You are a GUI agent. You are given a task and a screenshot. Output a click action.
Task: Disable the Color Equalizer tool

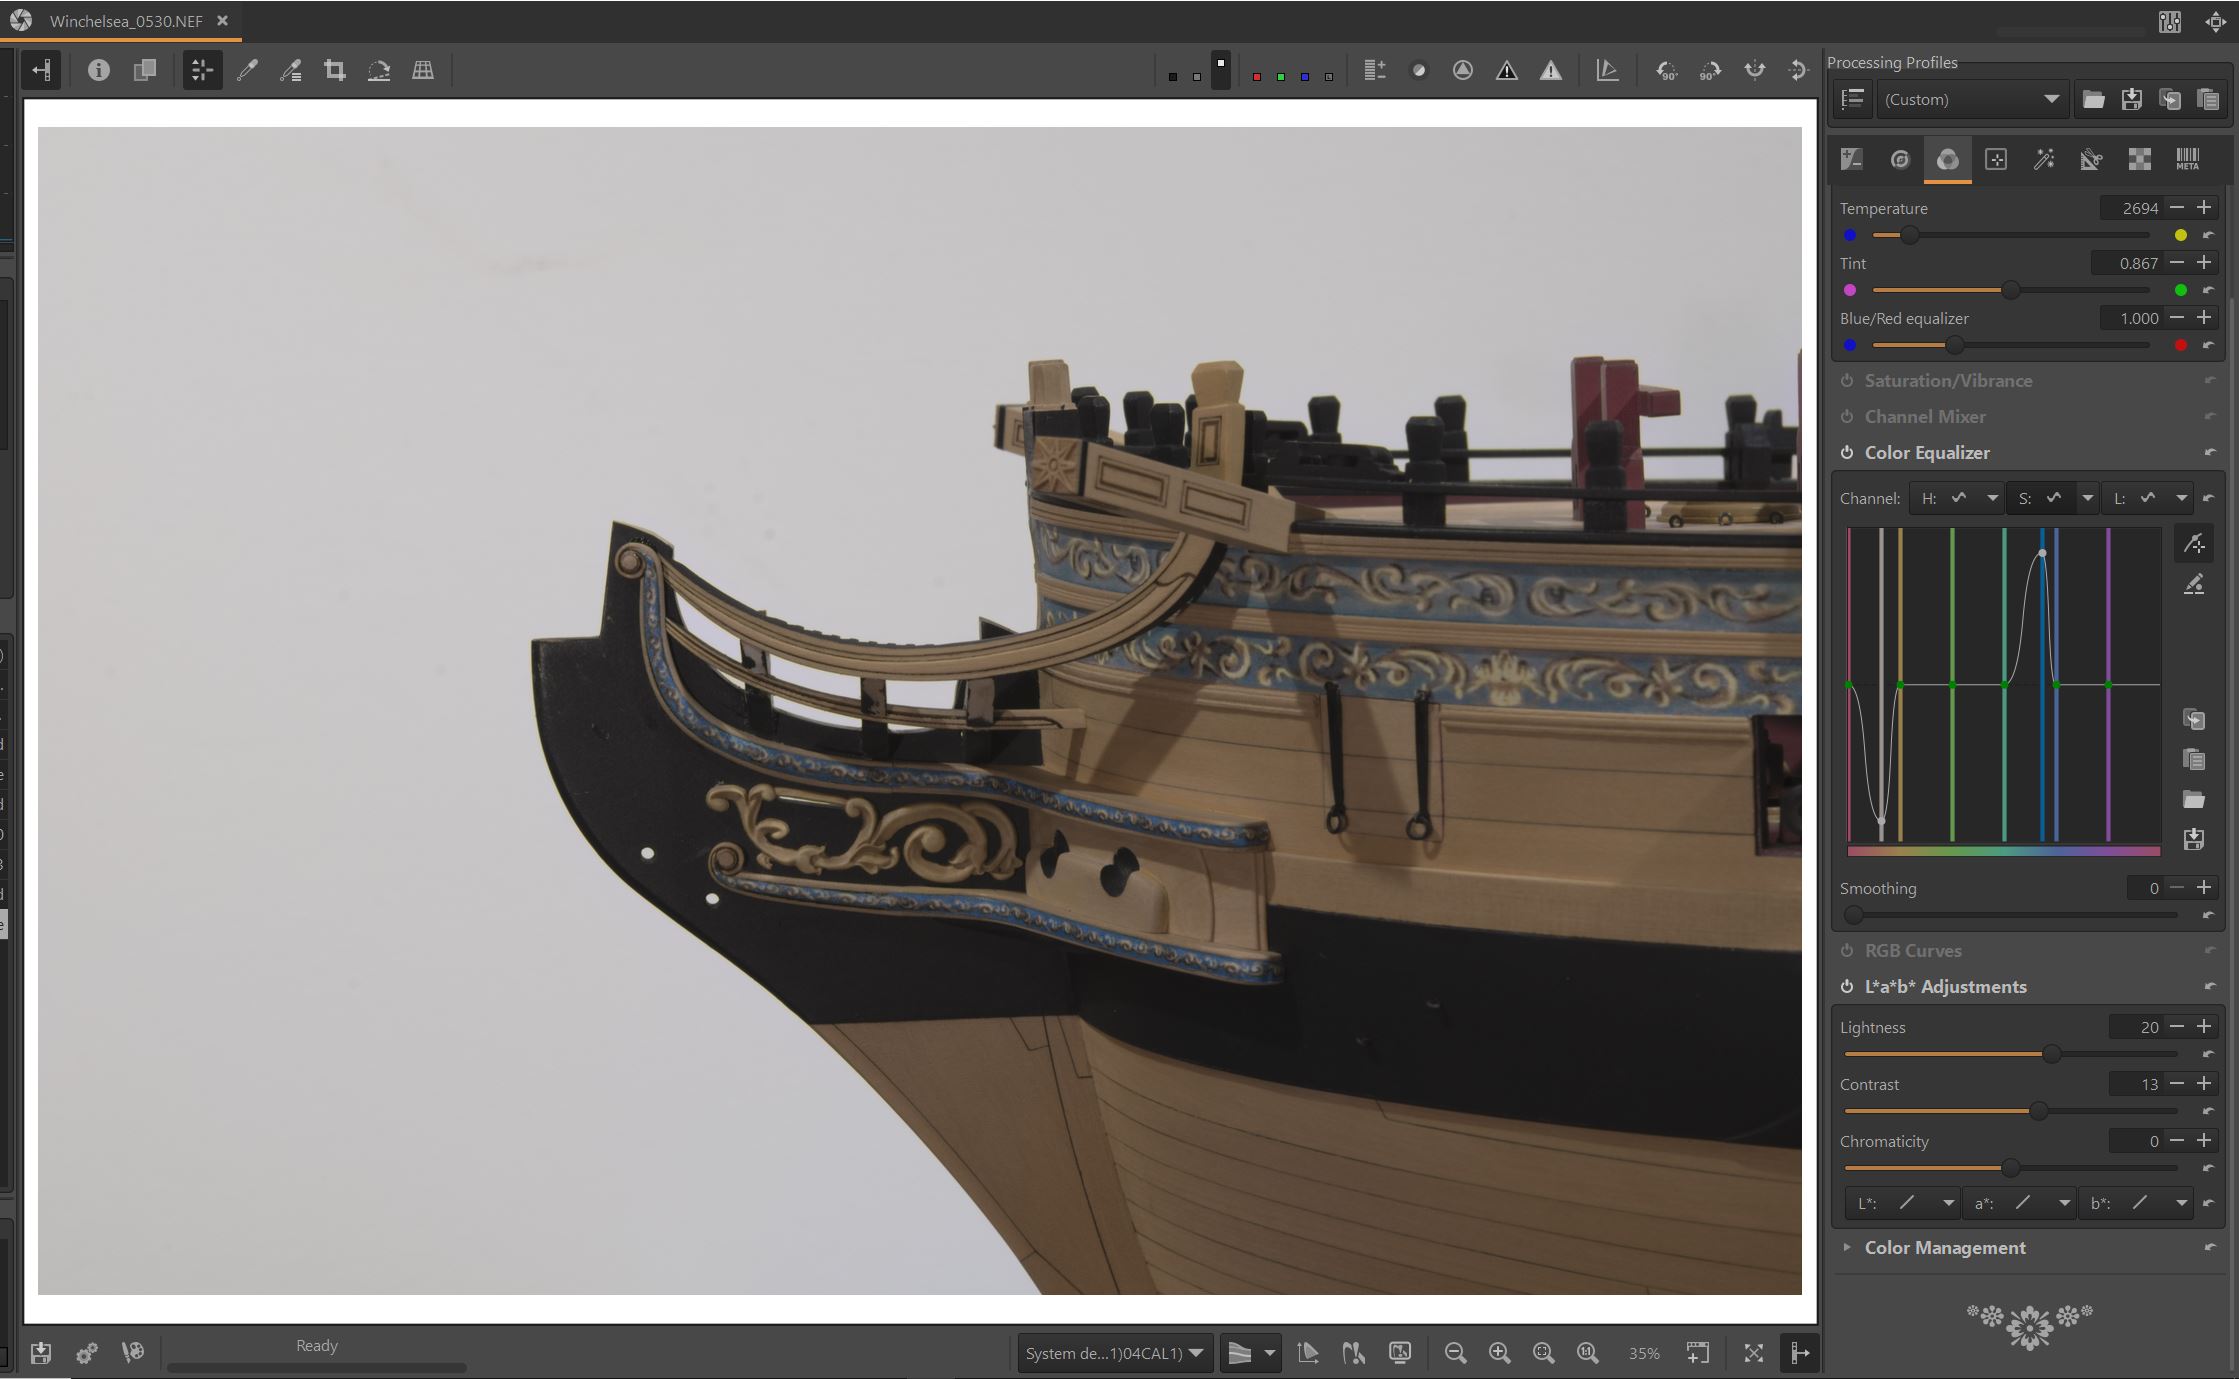coord(1847,453)
